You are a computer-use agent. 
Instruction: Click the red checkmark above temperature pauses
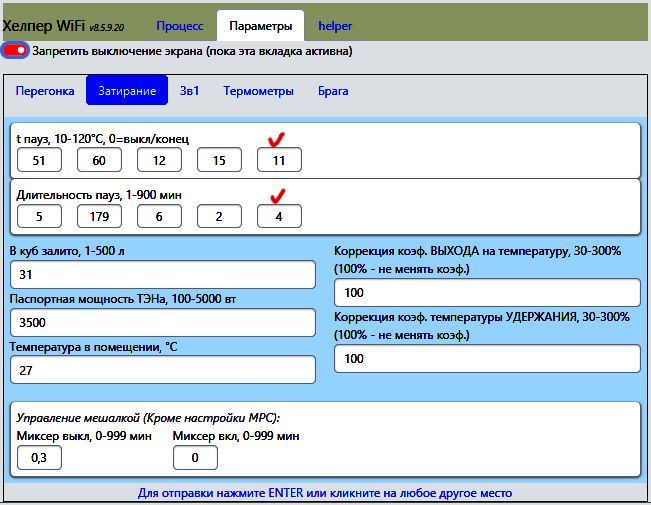pos(277,140)
